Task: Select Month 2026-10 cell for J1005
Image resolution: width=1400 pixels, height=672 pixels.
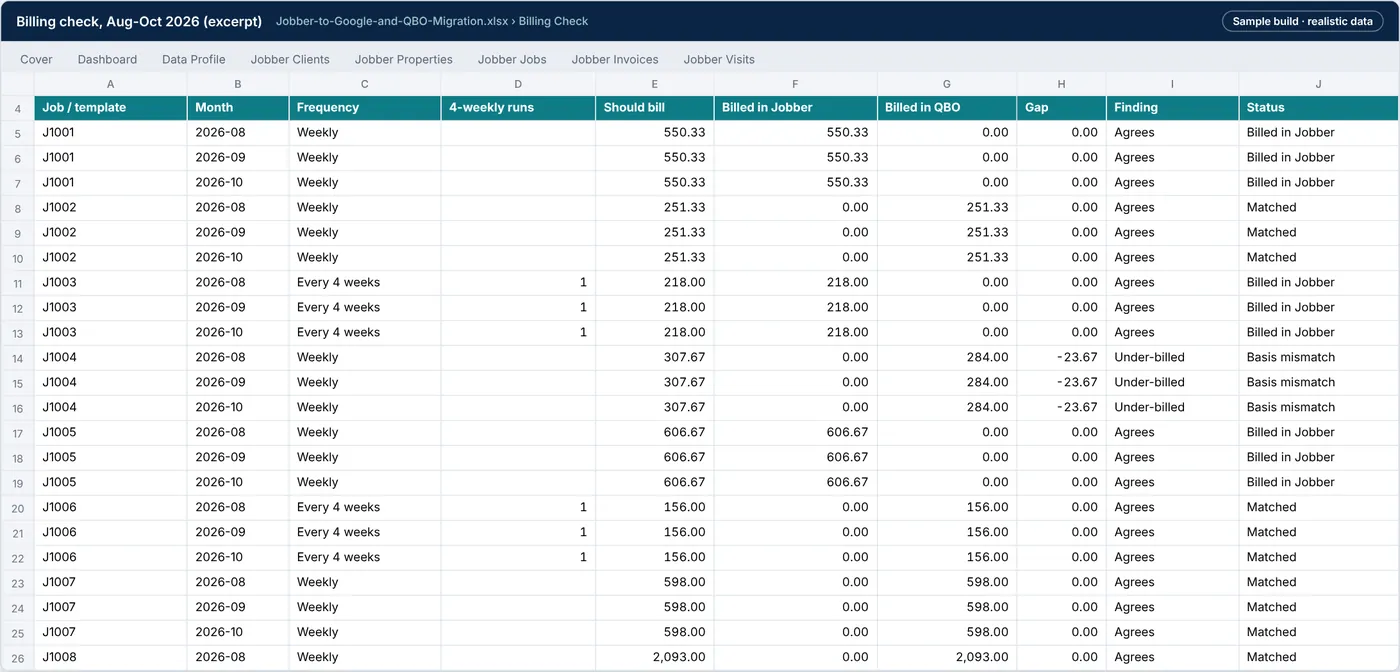Action: pos(238,482)
